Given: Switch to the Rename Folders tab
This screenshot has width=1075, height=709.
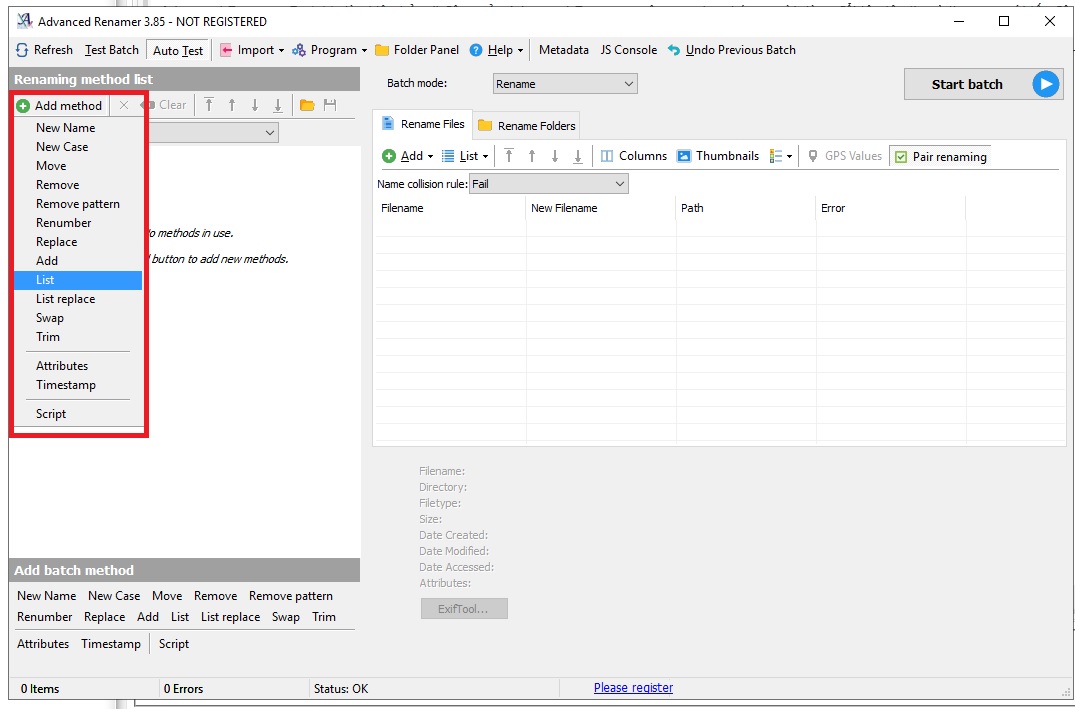Looking at the screenshot, I should pyautogui.click(x=527, y=125).
